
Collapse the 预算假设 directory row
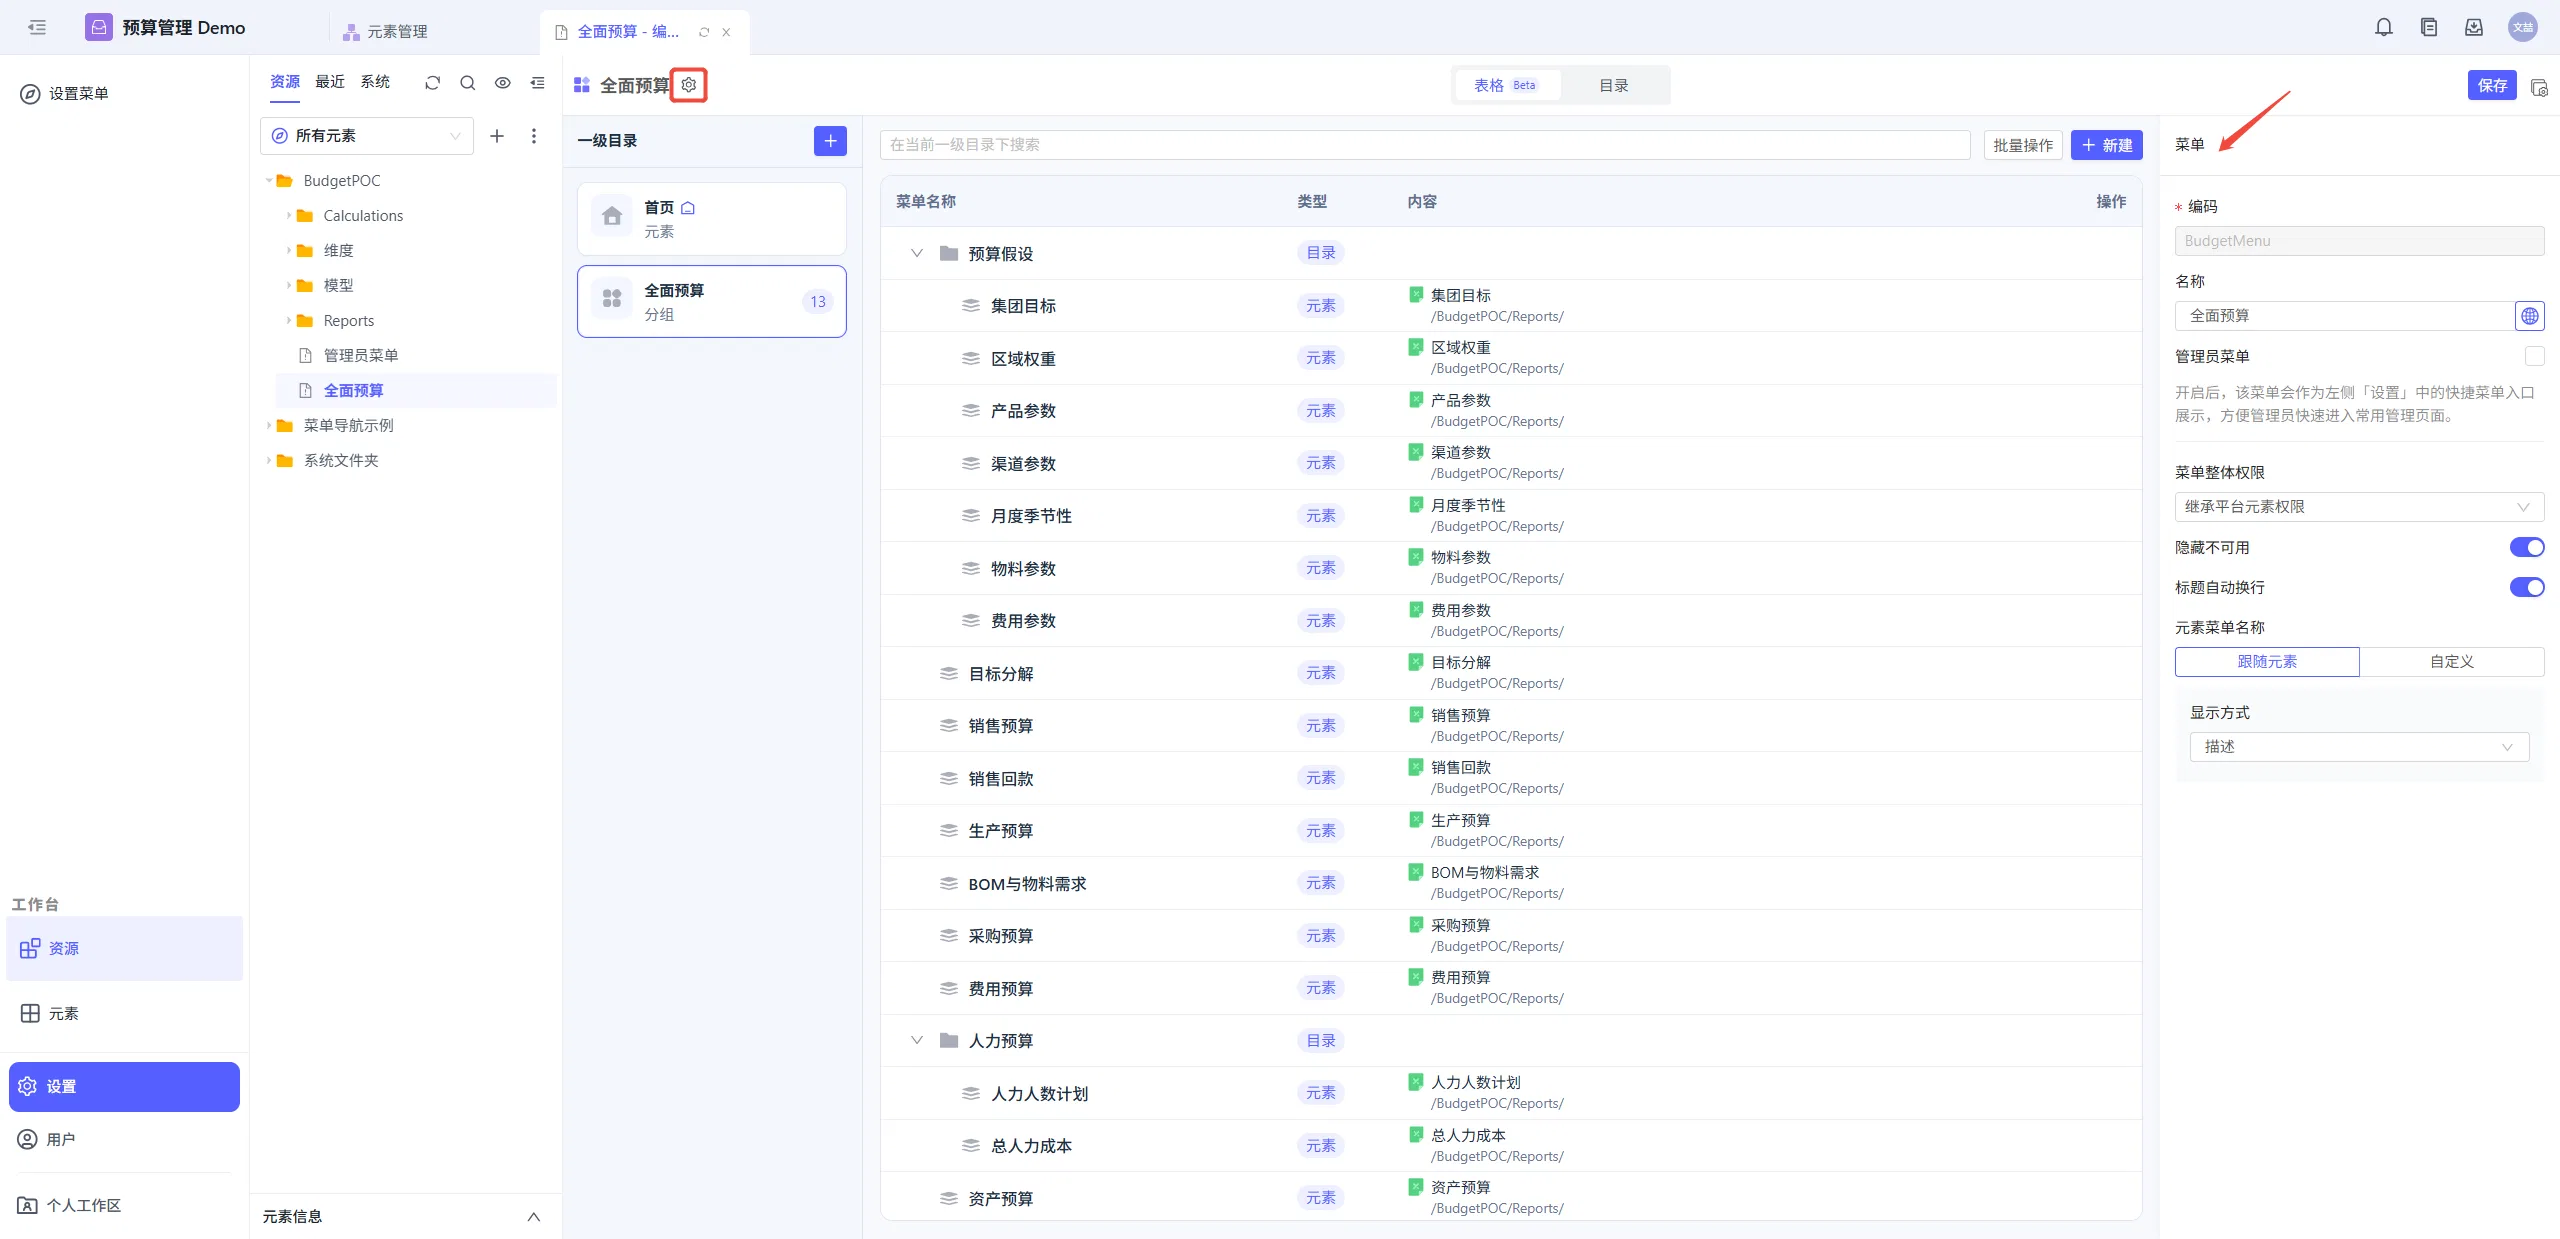pos(917,253)
